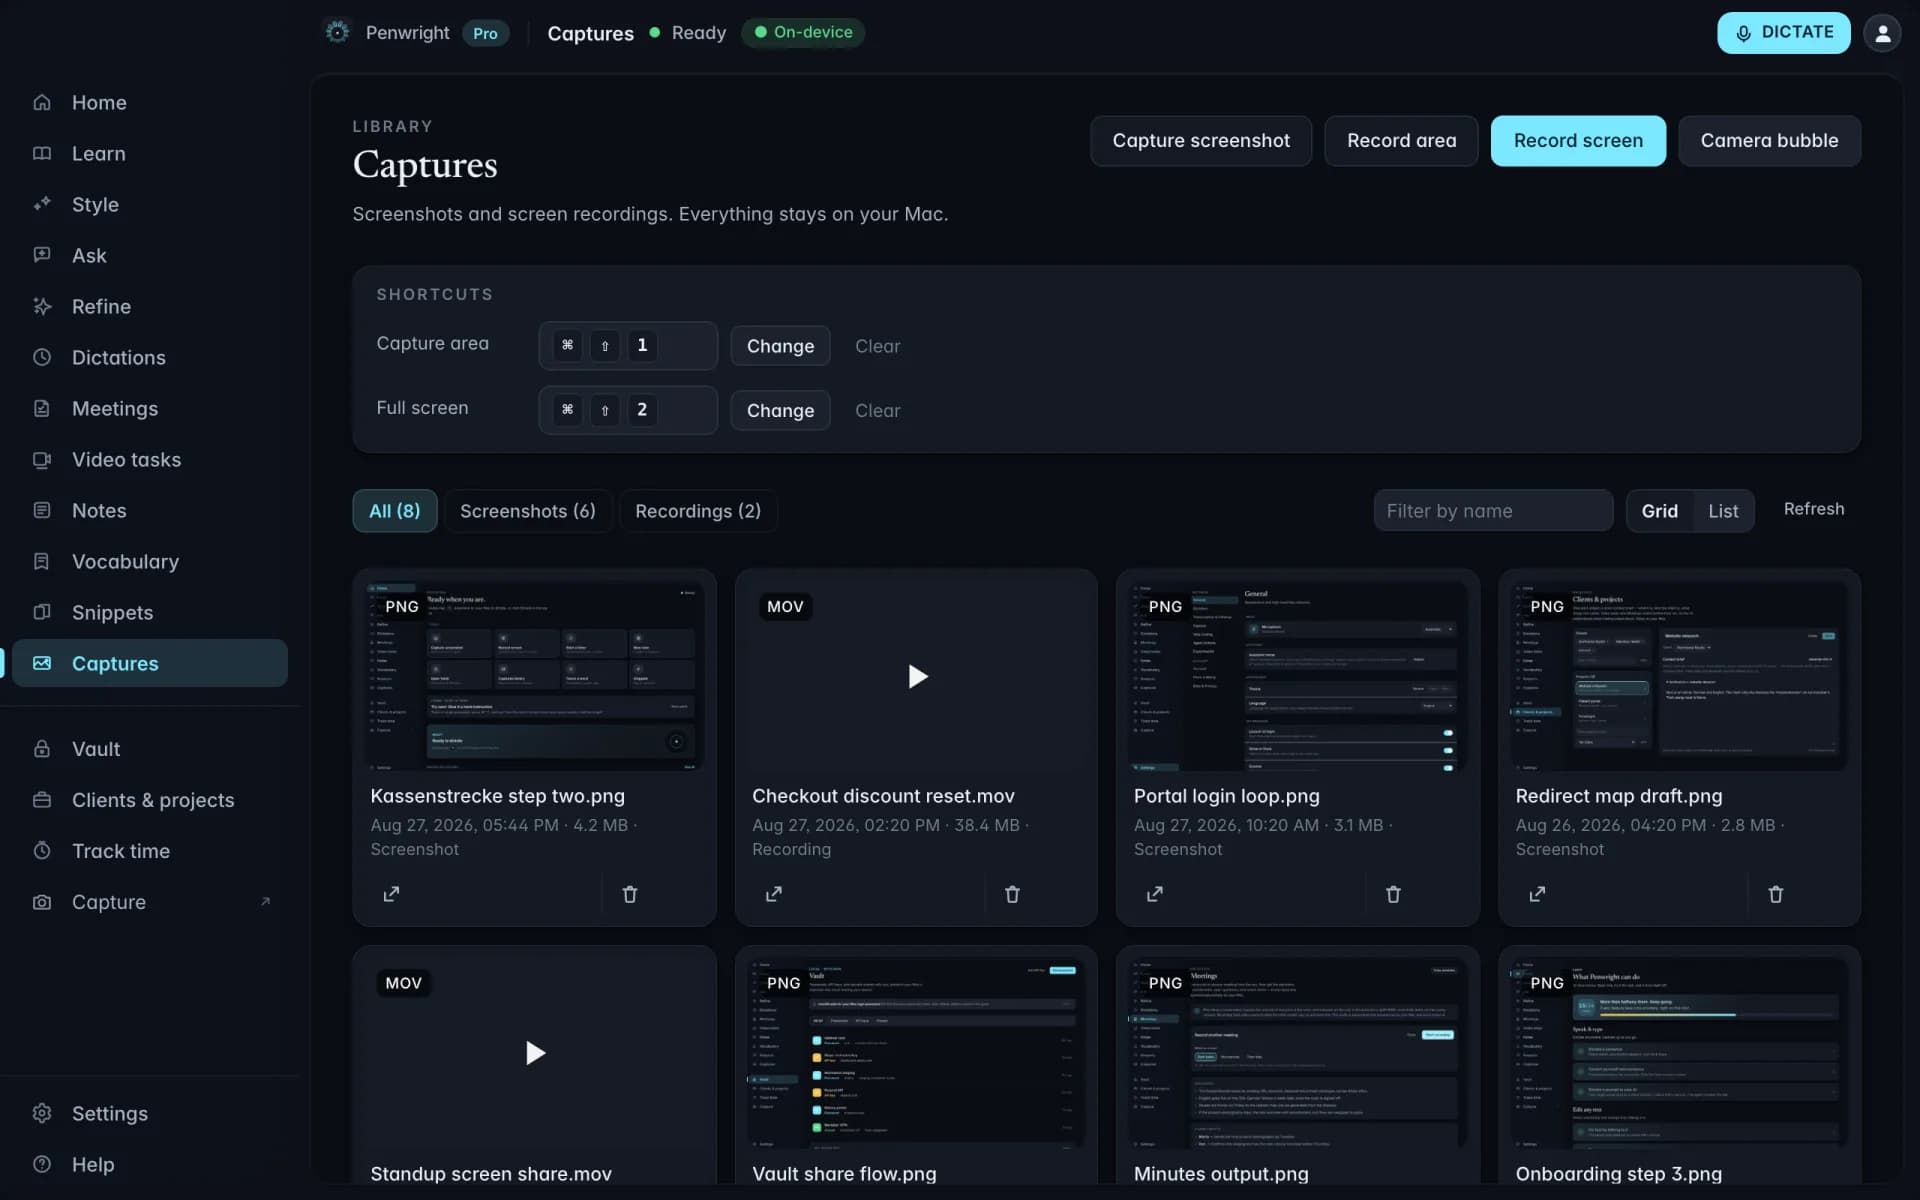Viewport: 1920px width, 1200px height.
Task: Open Checkout discount reset.mov externally
Action: pyautogui.click(x=773, y=894)
